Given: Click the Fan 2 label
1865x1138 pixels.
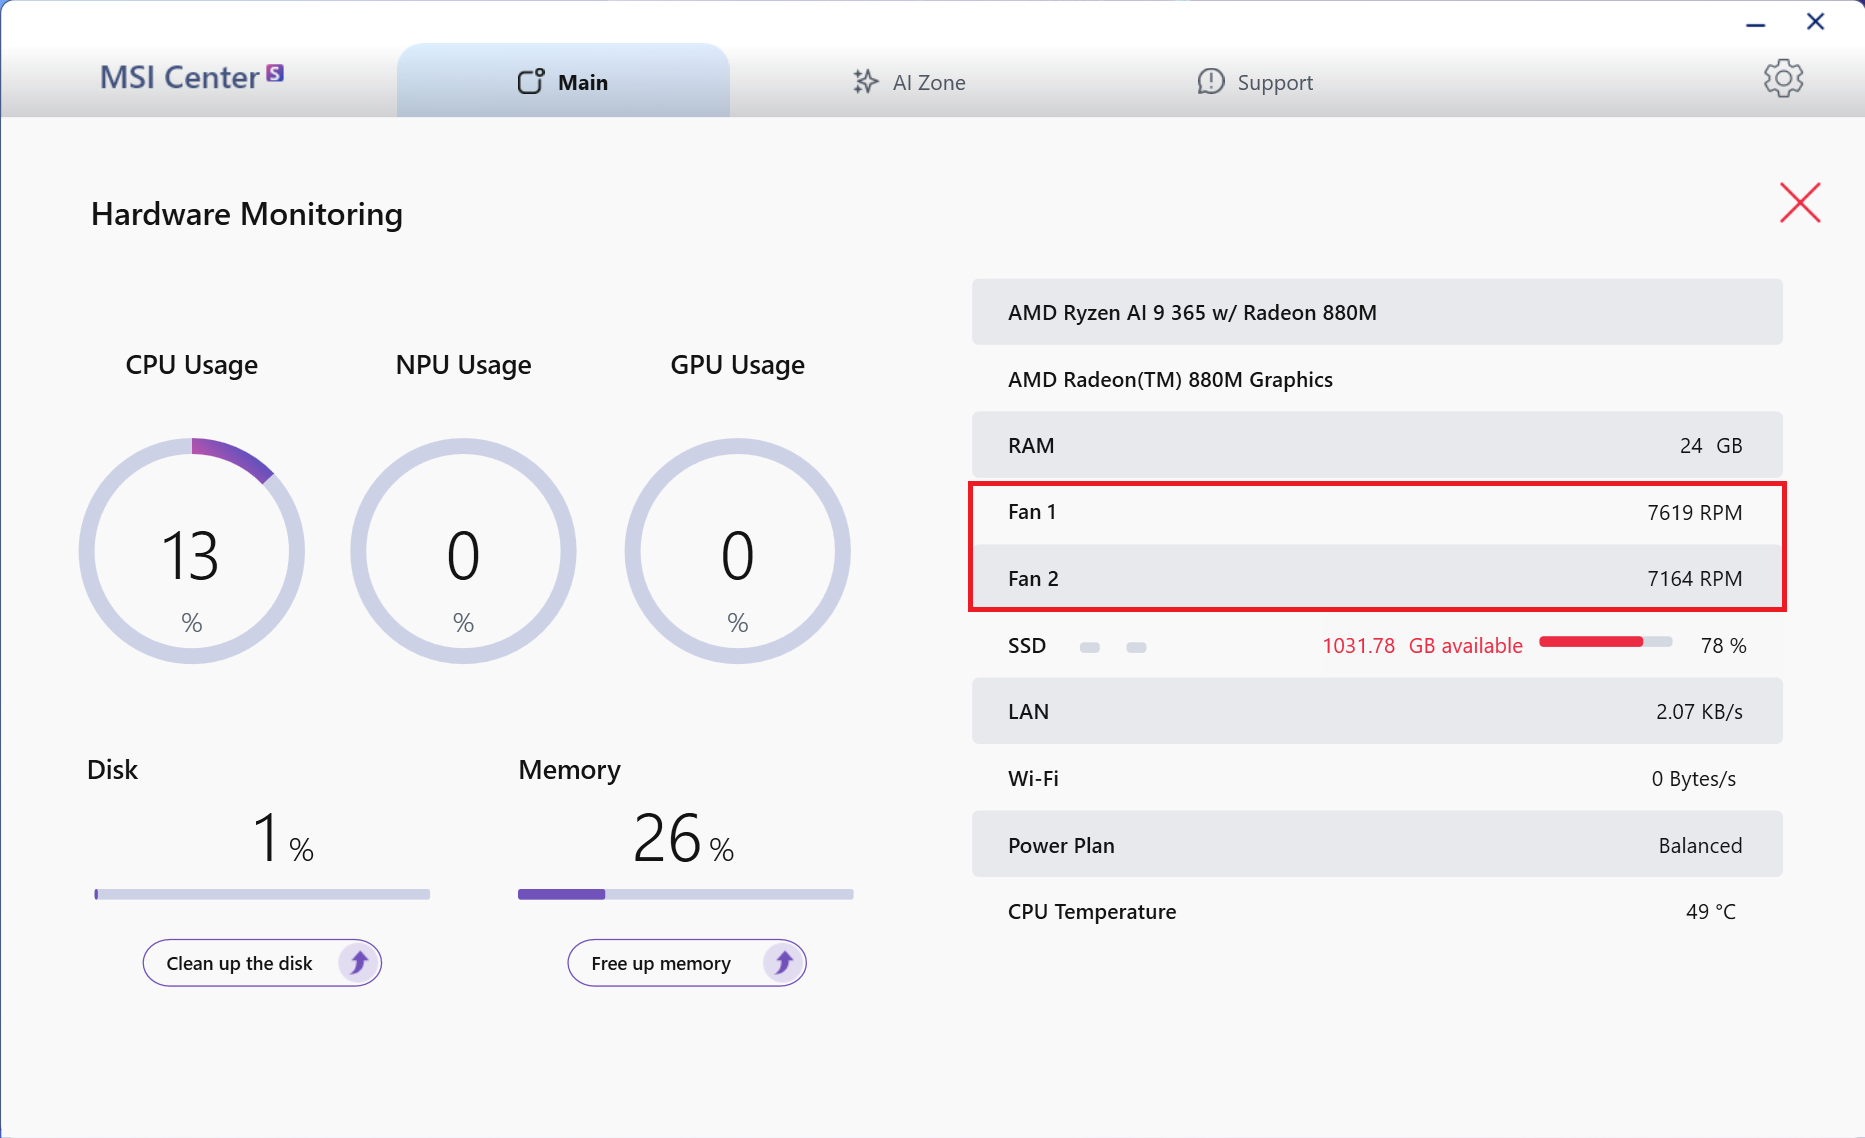Looking at the screenshot, I should point(1033,578).
